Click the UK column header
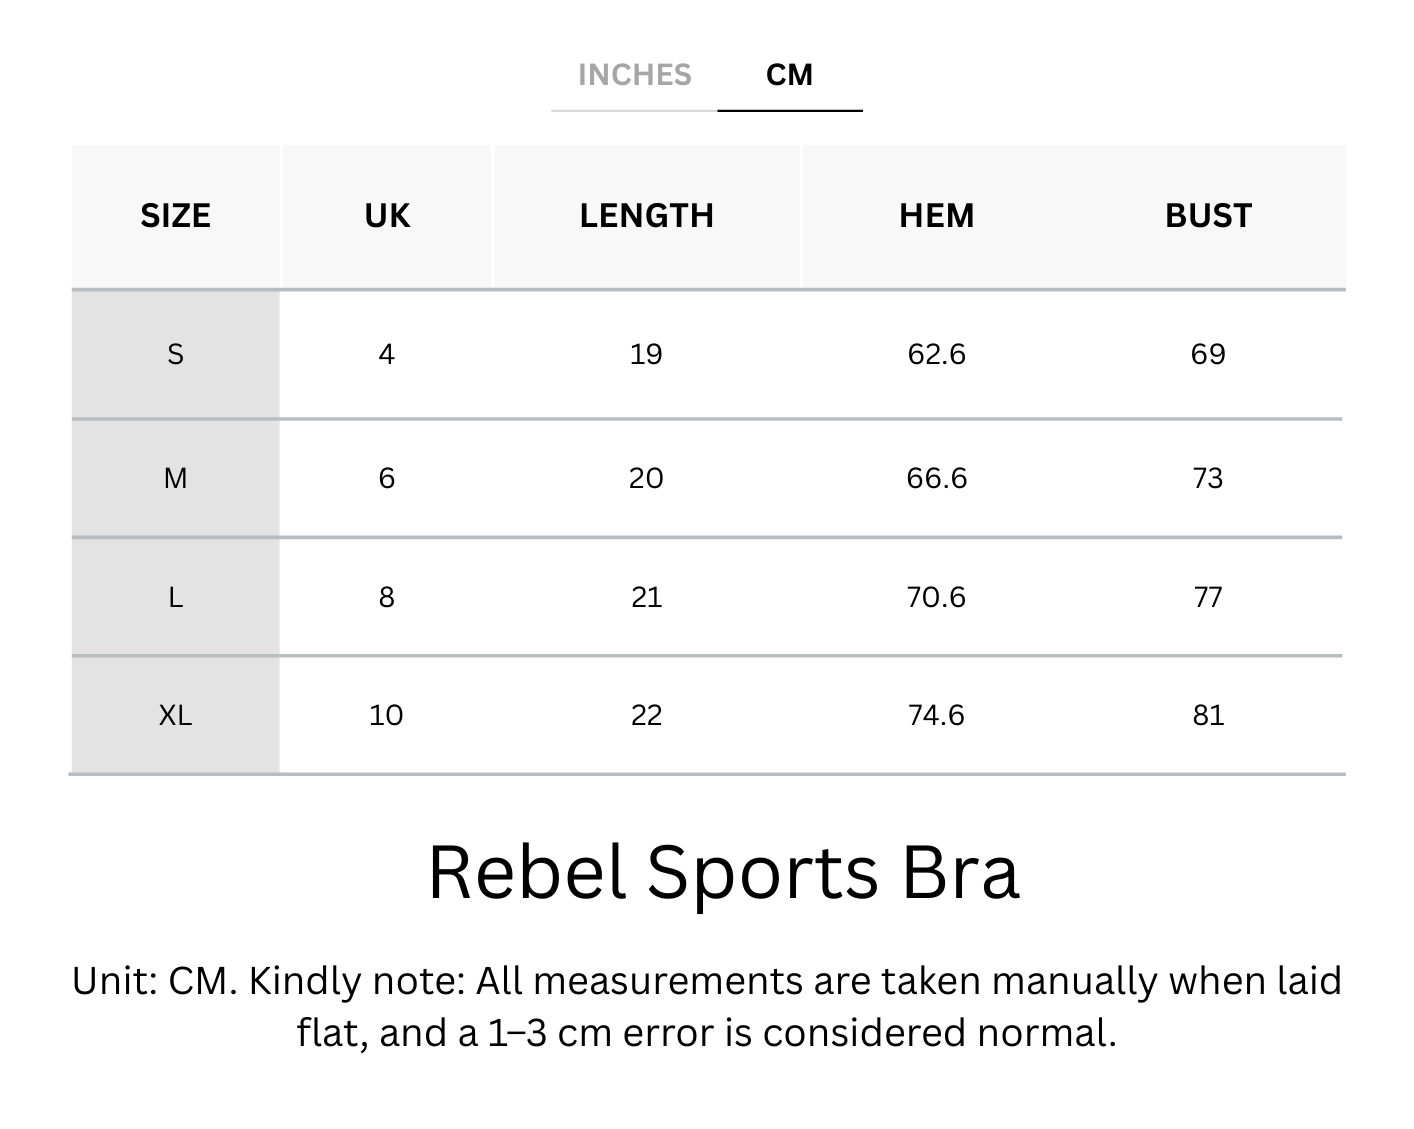 (387, 216)
